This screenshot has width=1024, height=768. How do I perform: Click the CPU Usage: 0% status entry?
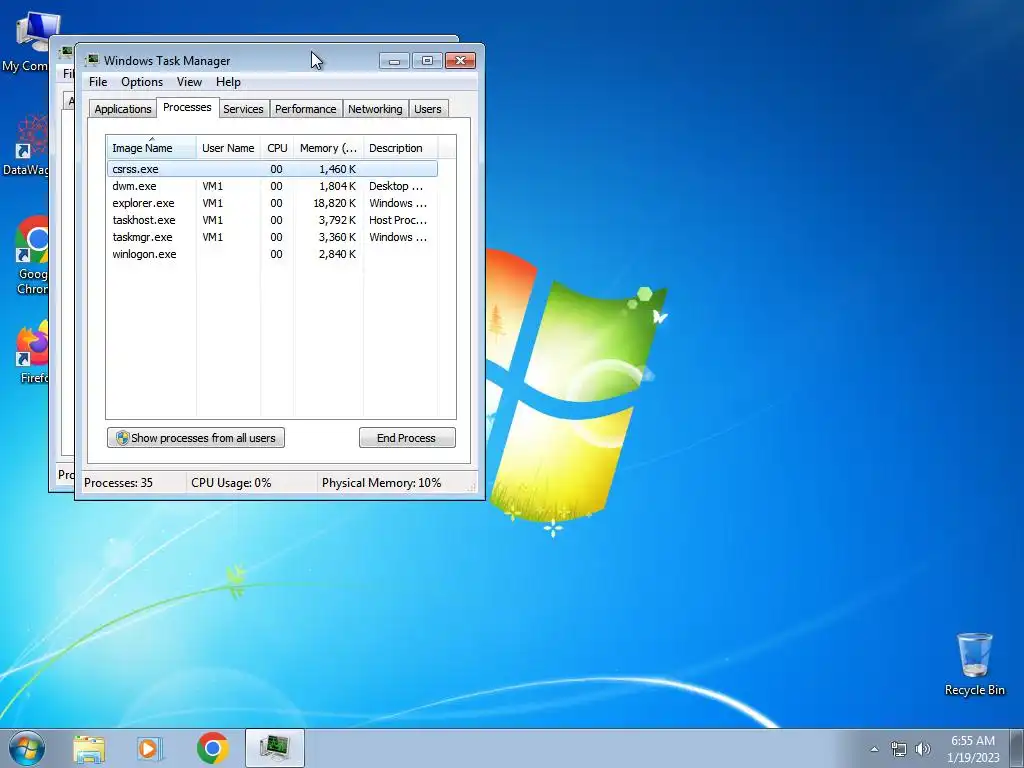pos(231,483)
